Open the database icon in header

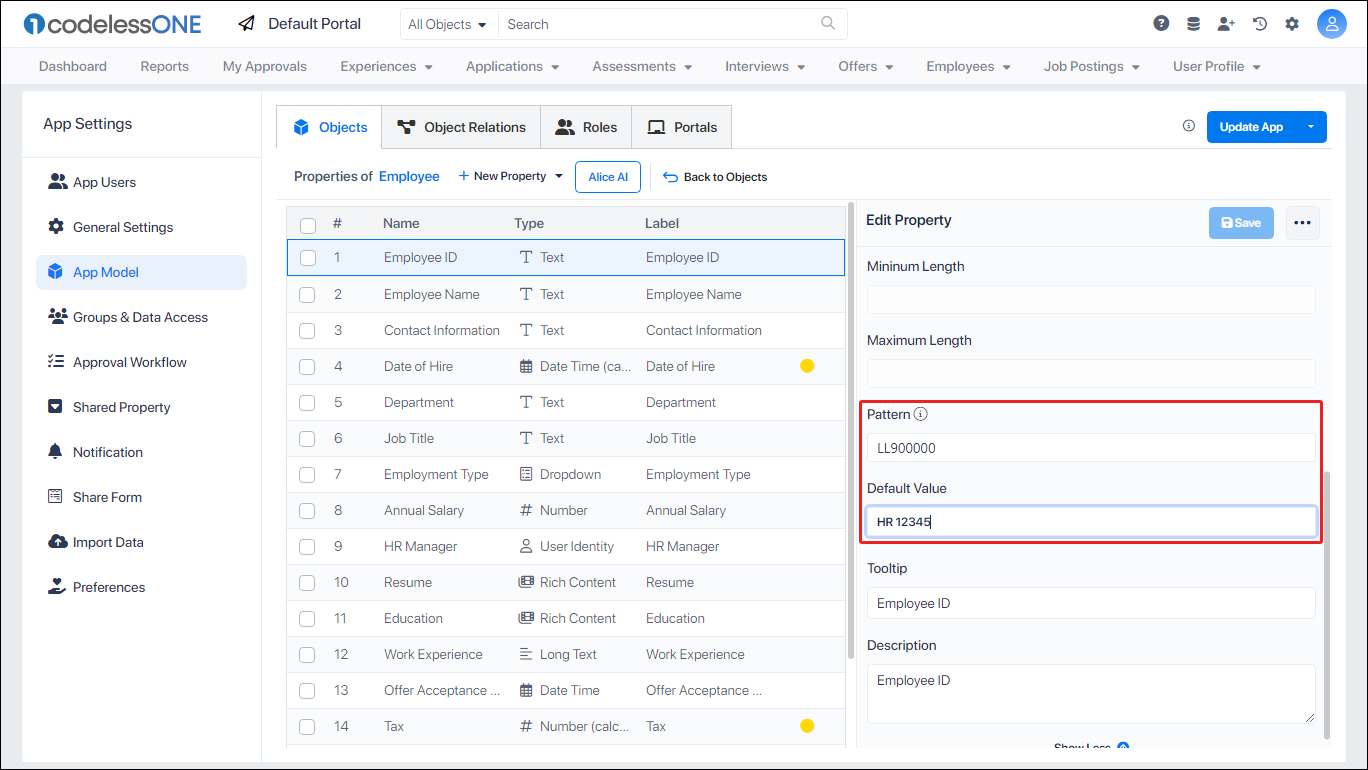tap(1193, 24)
